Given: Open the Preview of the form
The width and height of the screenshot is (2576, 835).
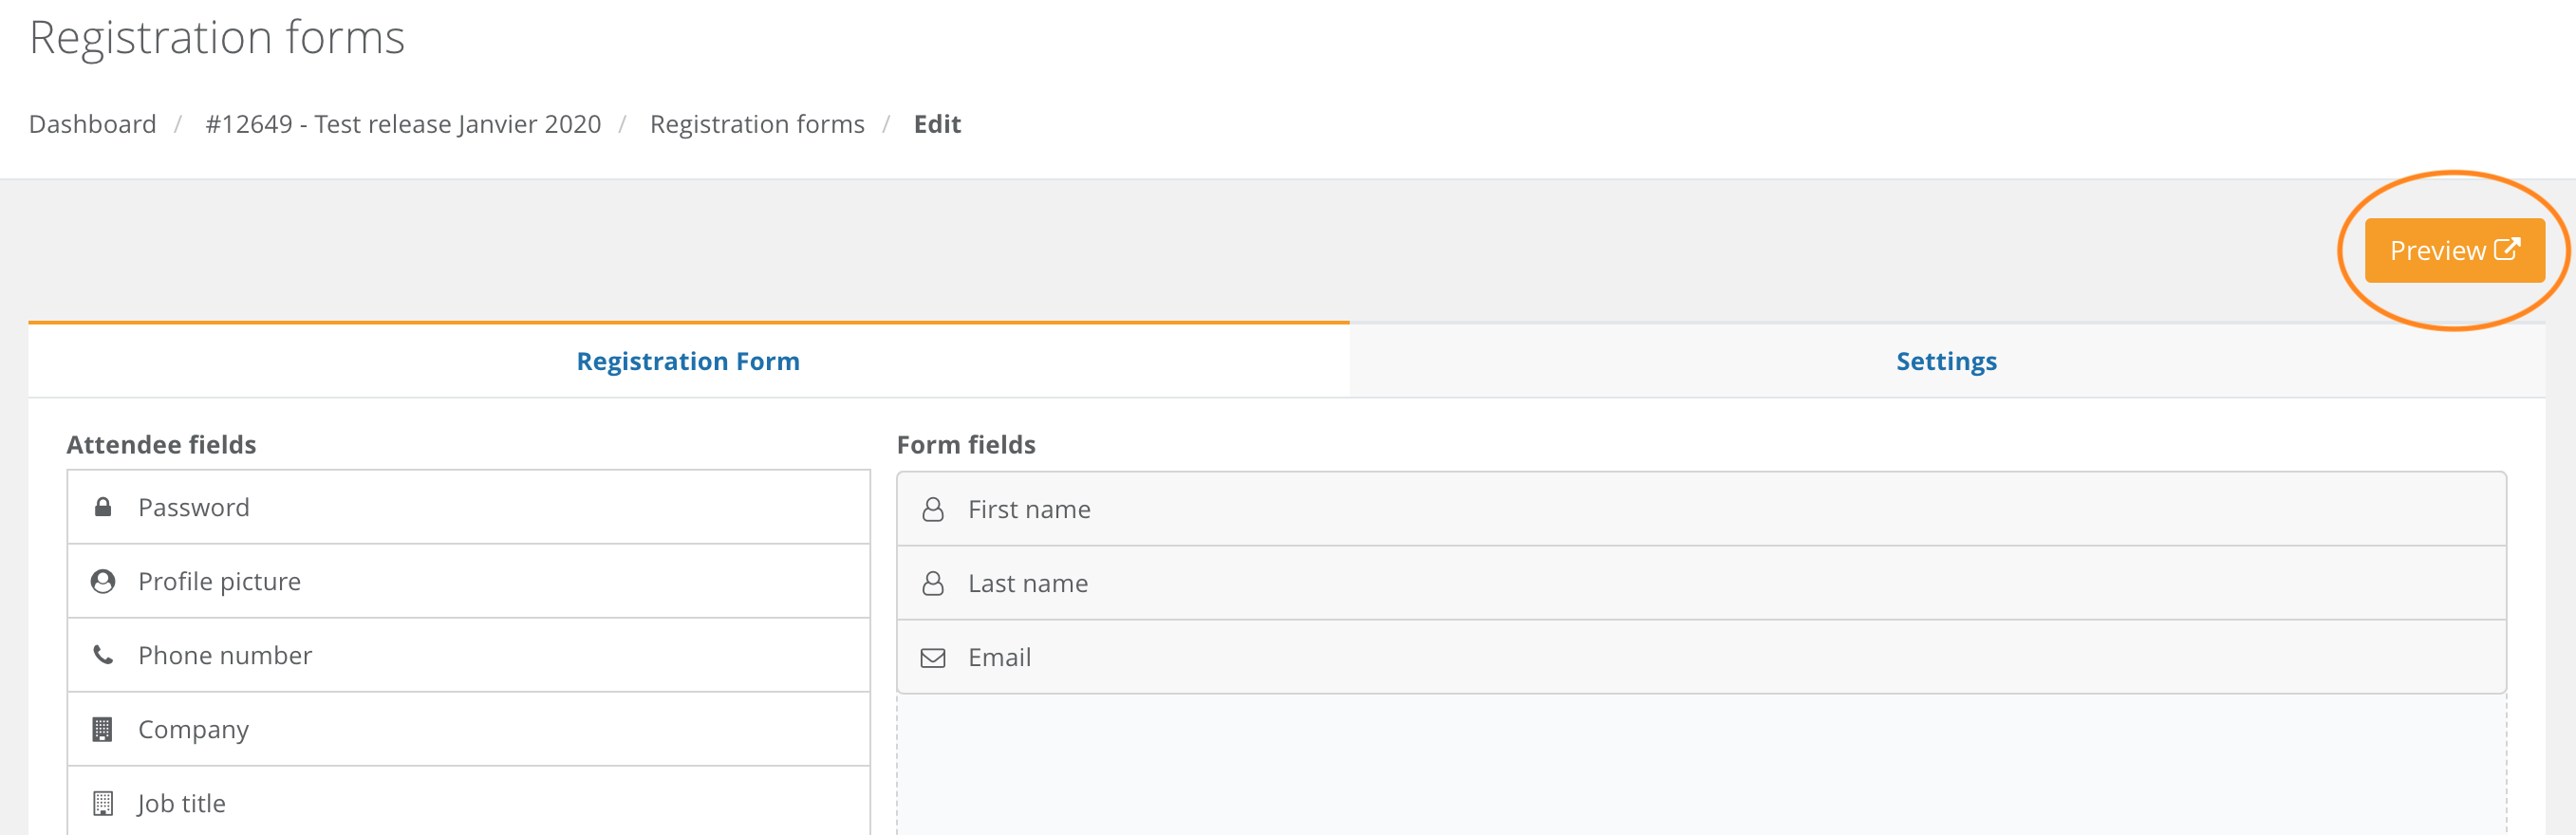Looking at the screenshot, I should pyautogui.click(x=2454, y=250).
